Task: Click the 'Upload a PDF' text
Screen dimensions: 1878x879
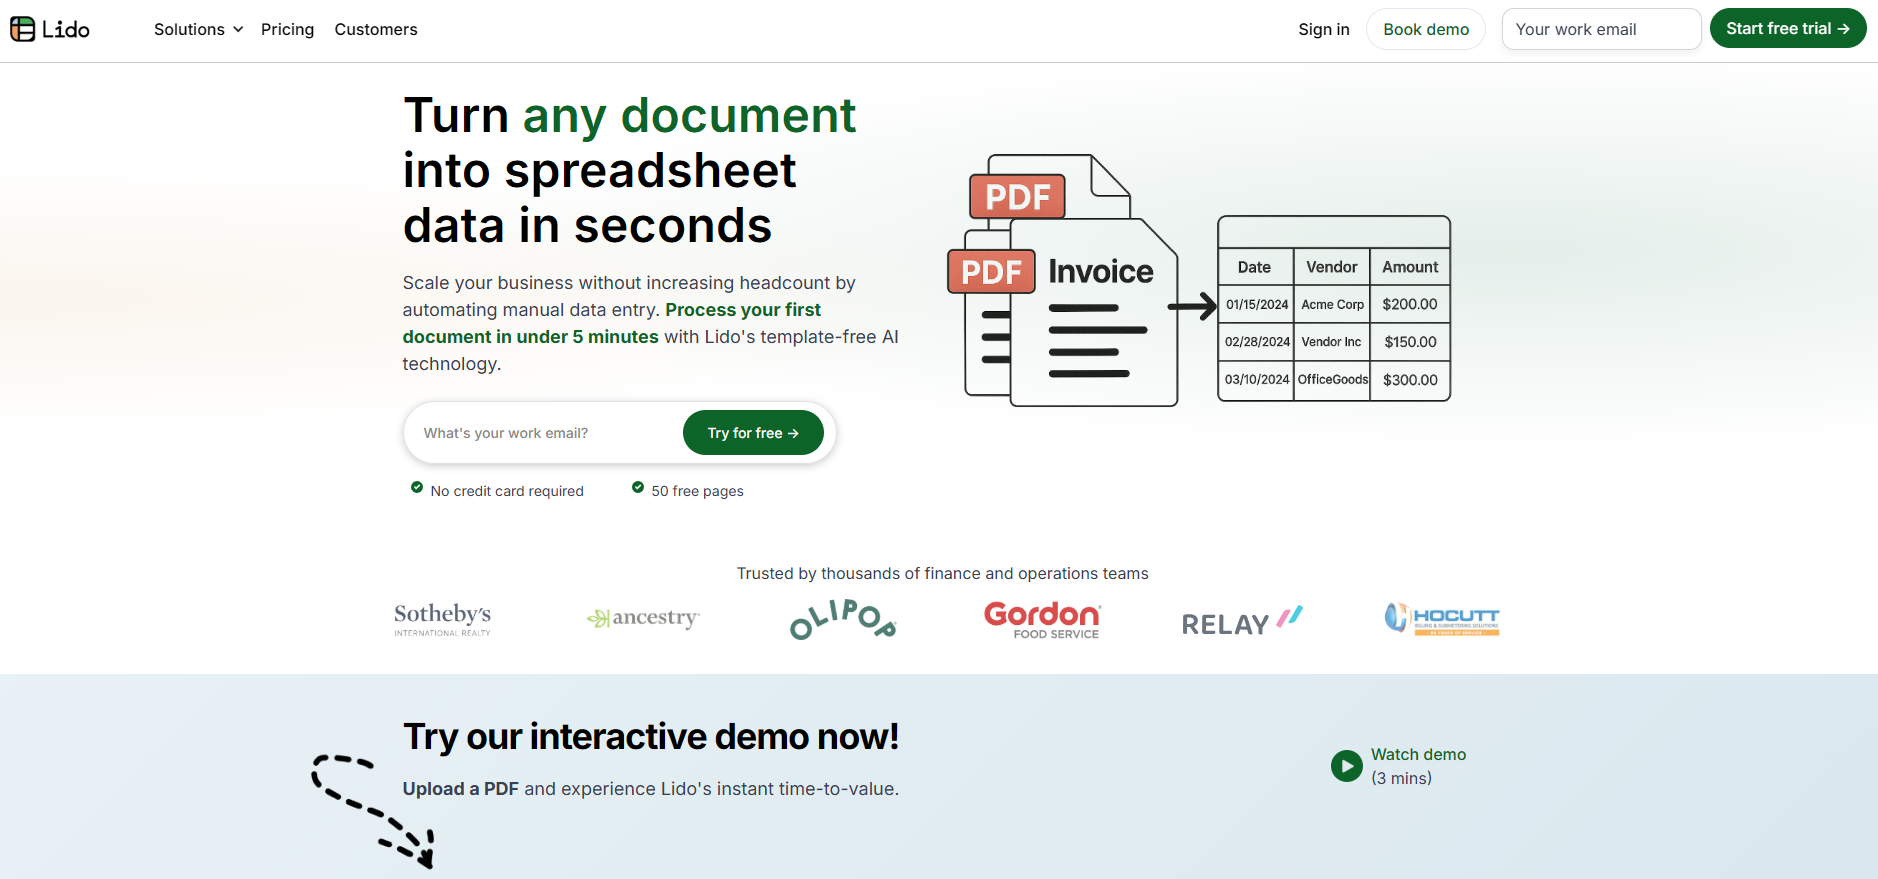Action: 460,789
